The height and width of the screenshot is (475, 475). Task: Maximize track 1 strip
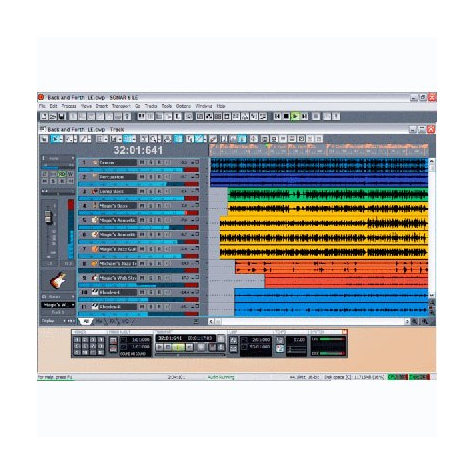tap(197, 161)
